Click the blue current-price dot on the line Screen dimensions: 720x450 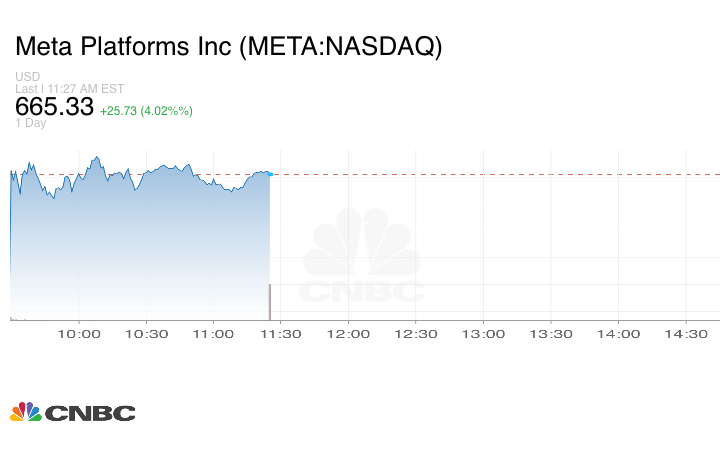click(x=270, y=174)
